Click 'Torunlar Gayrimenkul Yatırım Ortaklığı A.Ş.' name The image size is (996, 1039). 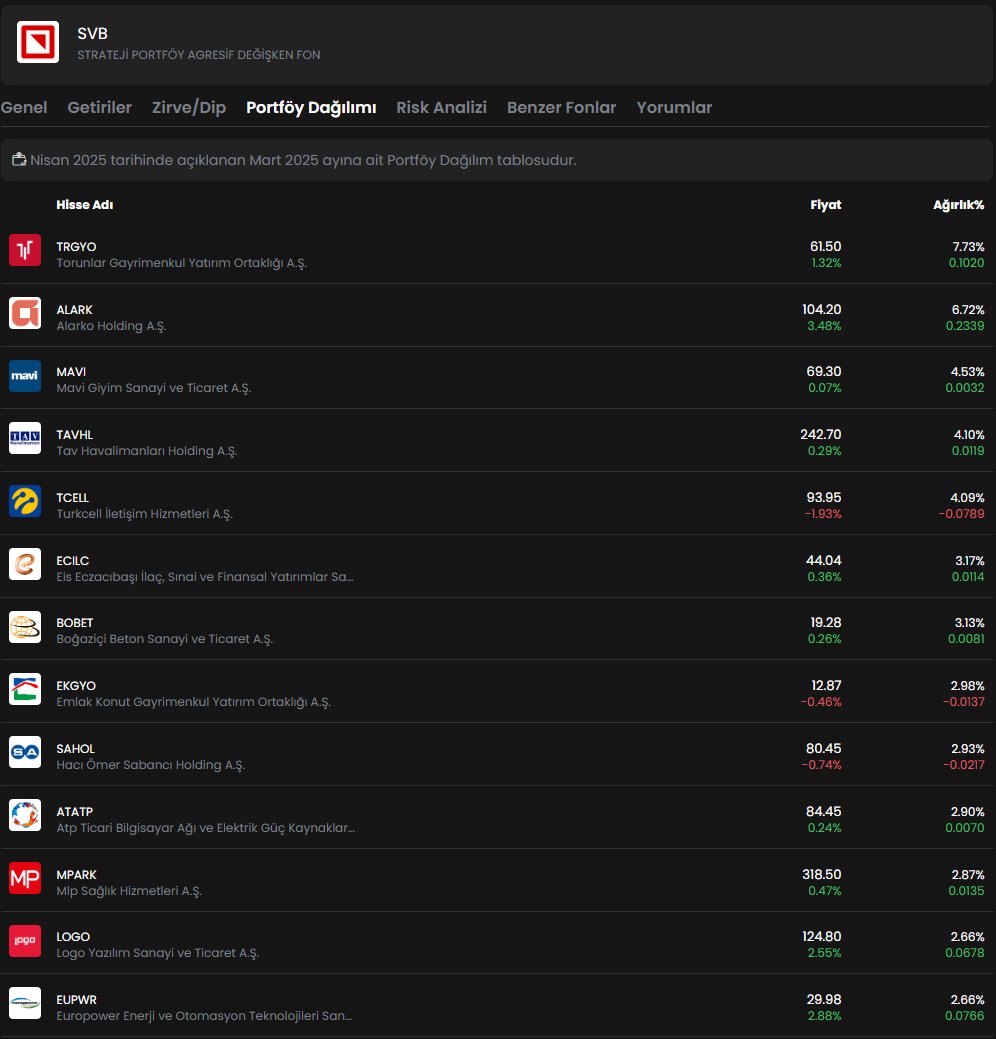coord(182,263)
